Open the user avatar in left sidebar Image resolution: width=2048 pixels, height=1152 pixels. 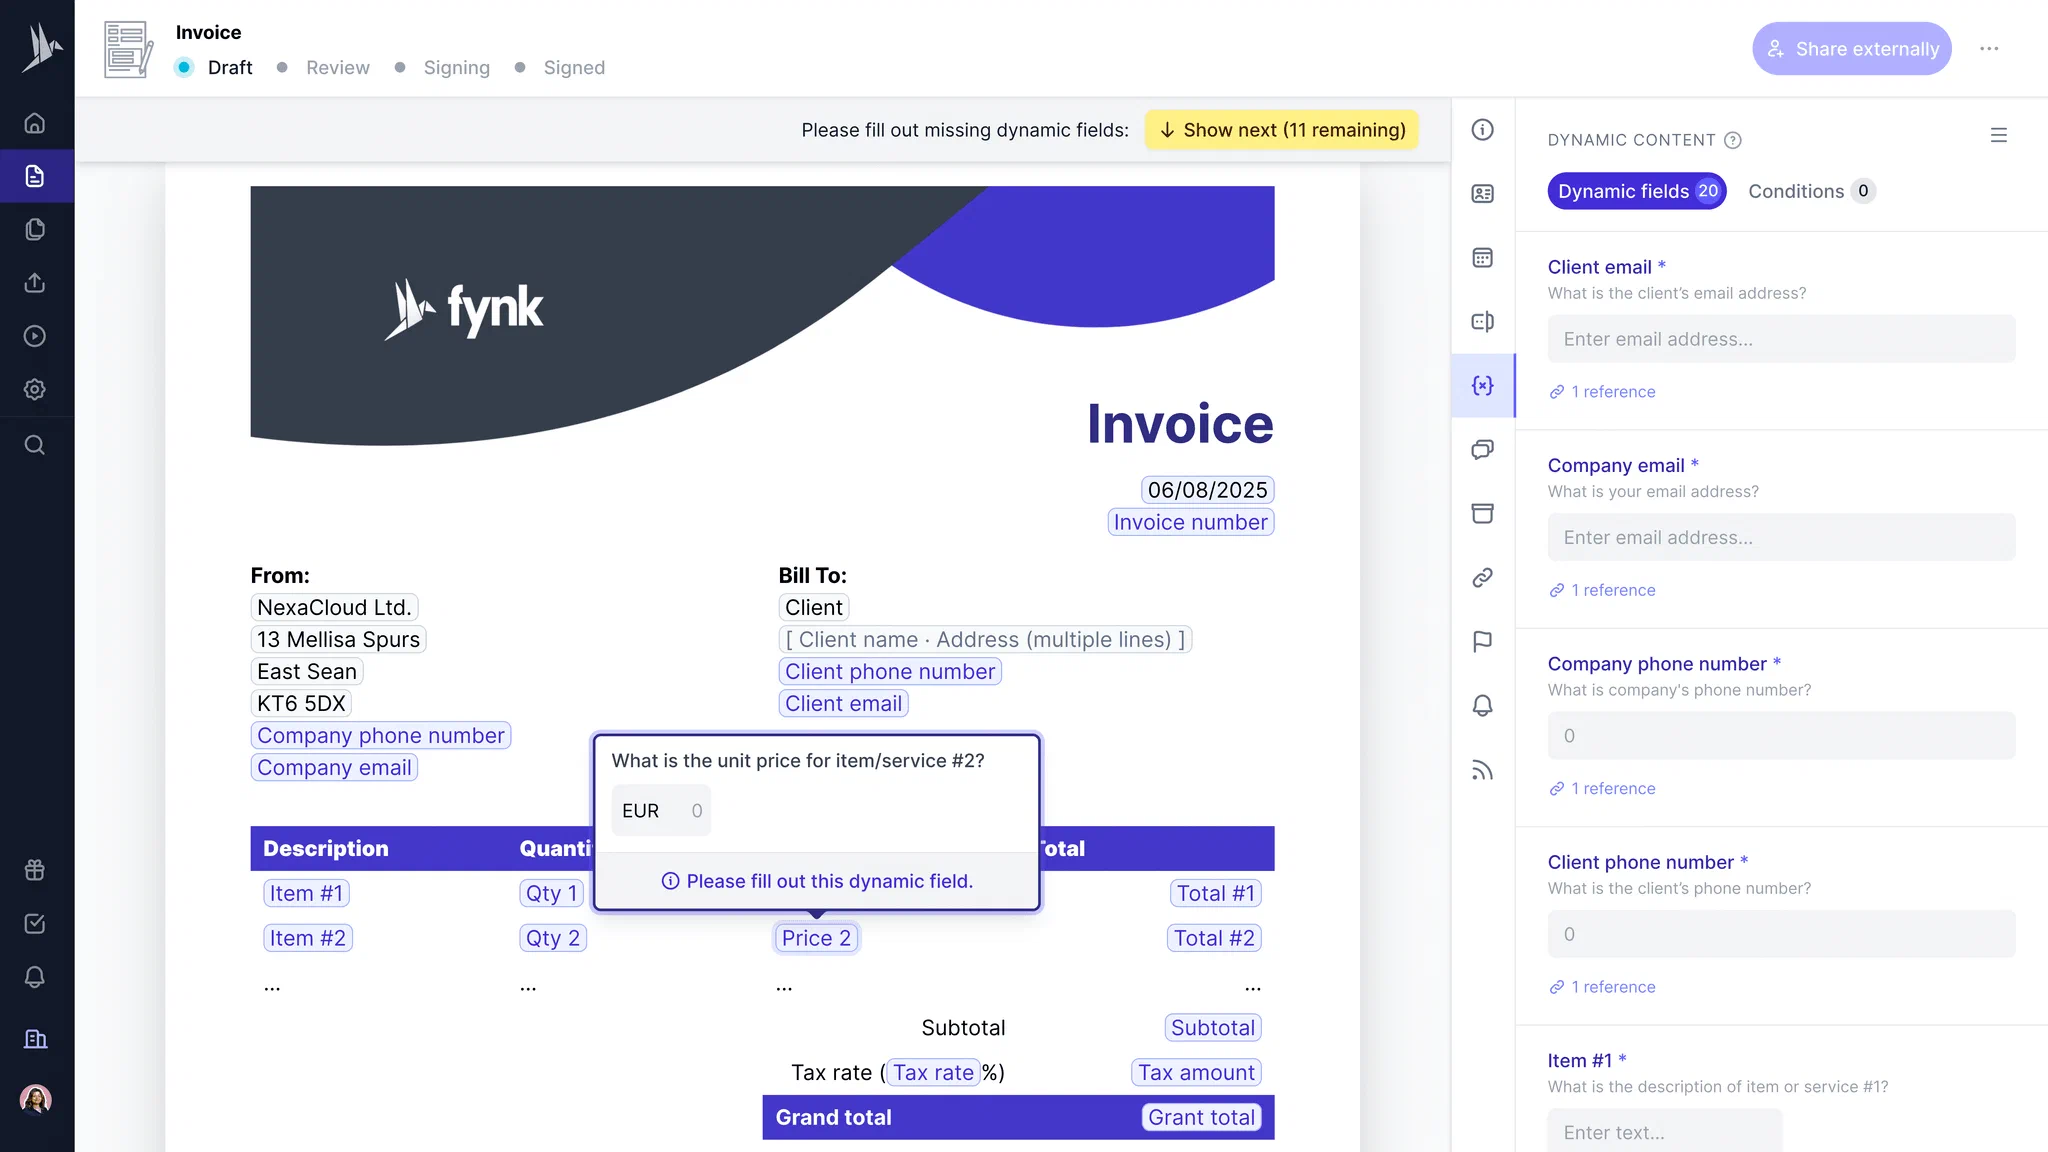pos(35,1099)
